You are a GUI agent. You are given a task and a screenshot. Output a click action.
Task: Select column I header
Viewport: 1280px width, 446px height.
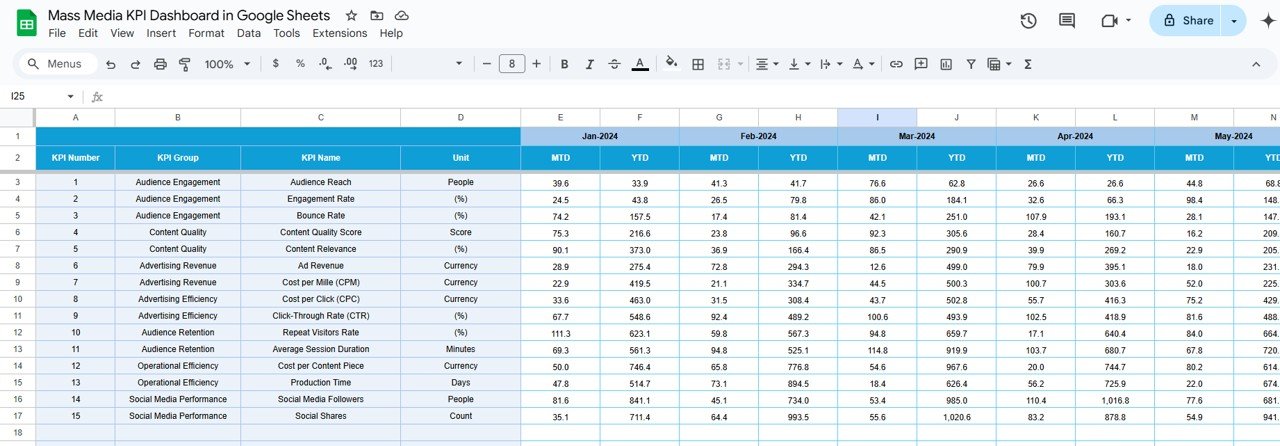[x=877, y=117]
